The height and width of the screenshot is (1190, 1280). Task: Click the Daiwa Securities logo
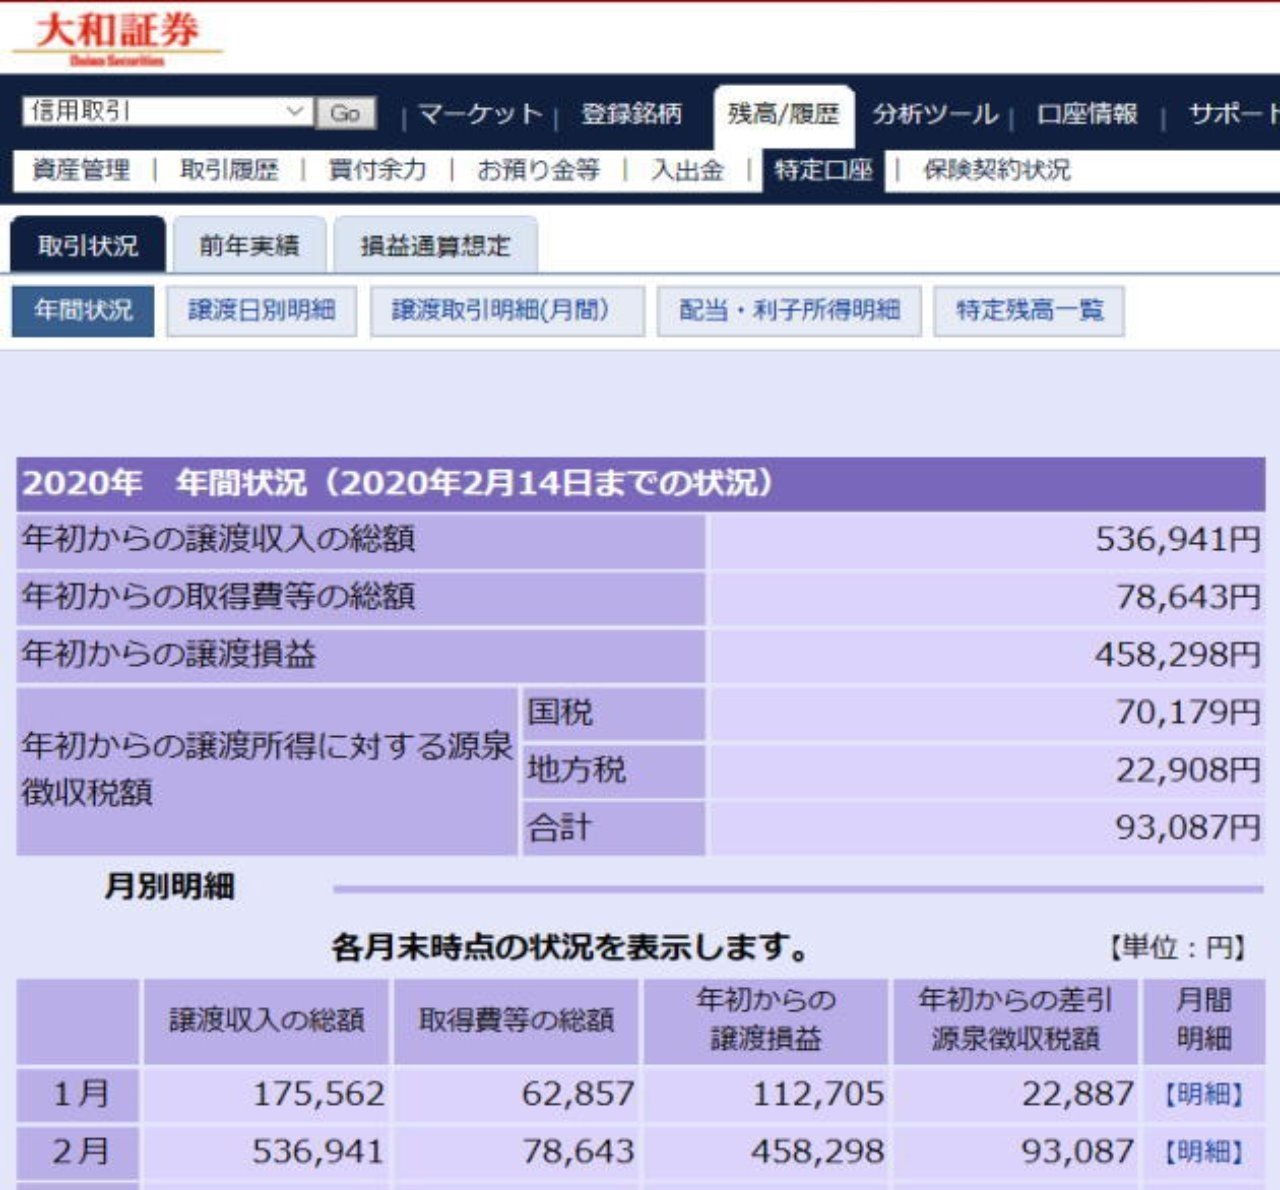tap(117, 38)
